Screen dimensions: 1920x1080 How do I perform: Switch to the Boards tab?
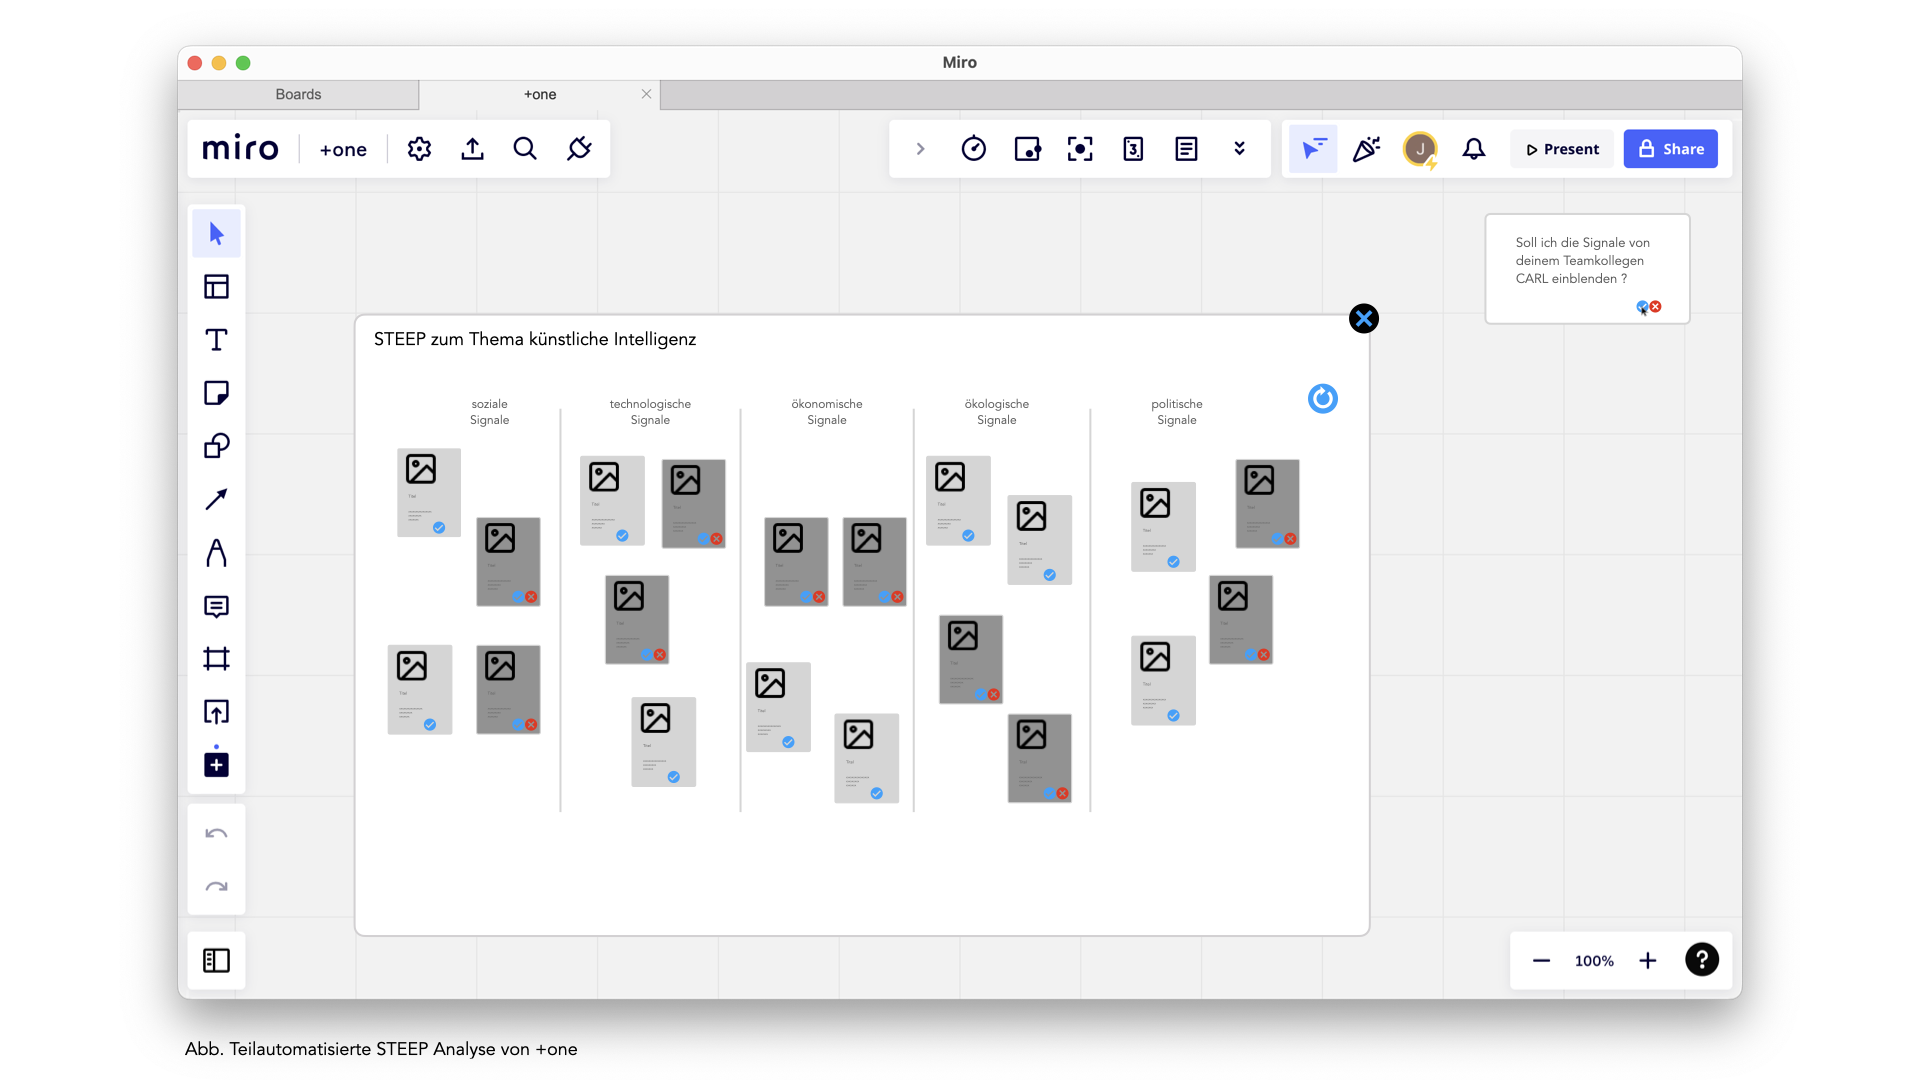pos(298,94)
